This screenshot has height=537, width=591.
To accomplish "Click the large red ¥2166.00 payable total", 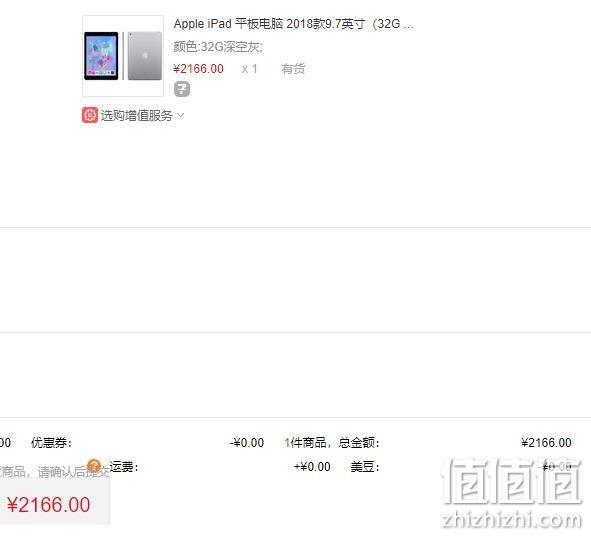I will point(49,505).
